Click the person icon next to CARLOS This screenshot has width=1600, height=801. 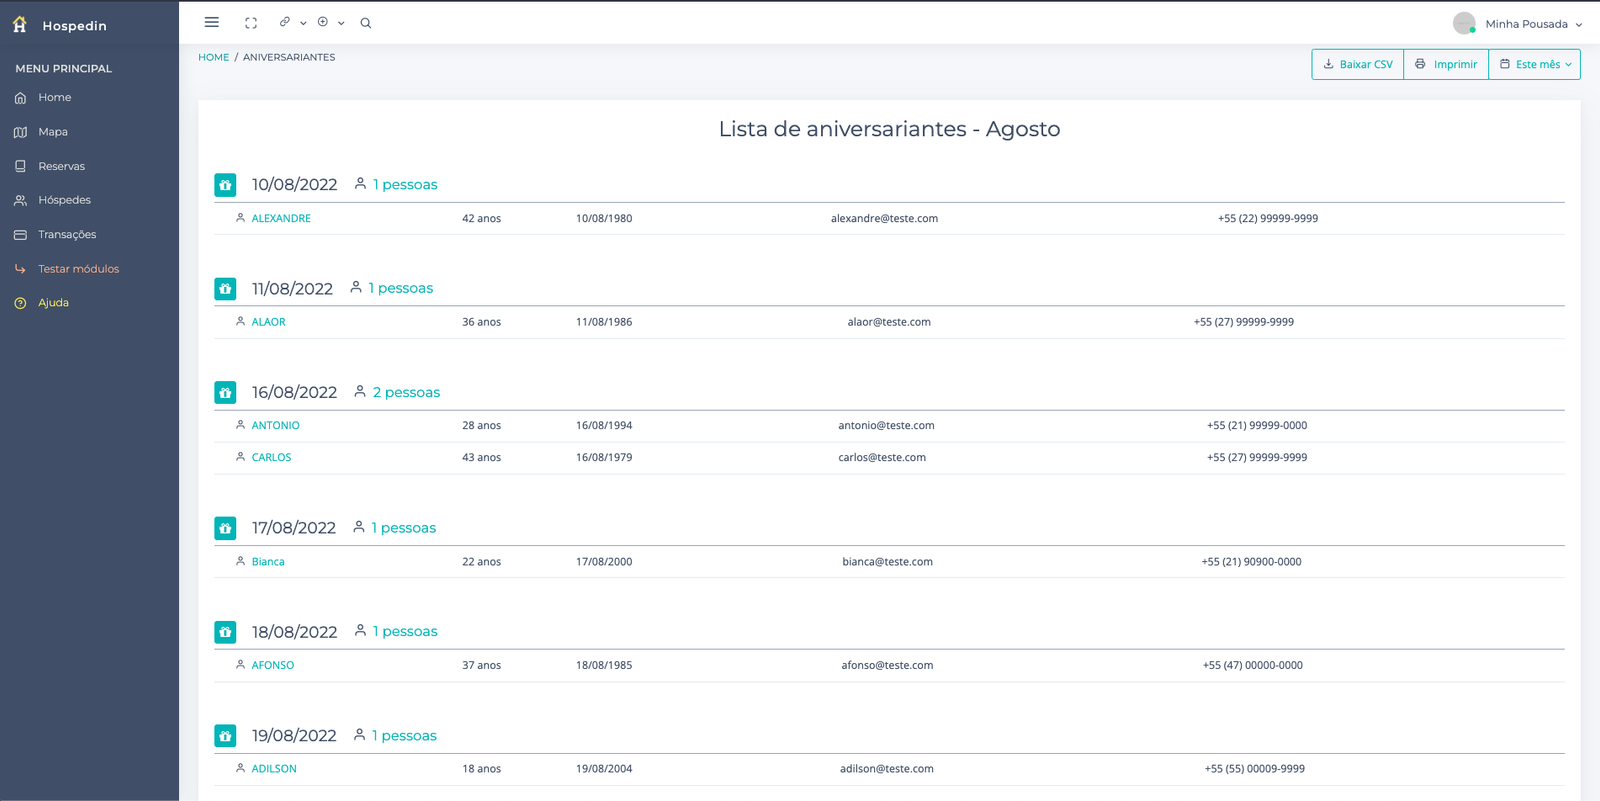[240, 457]
